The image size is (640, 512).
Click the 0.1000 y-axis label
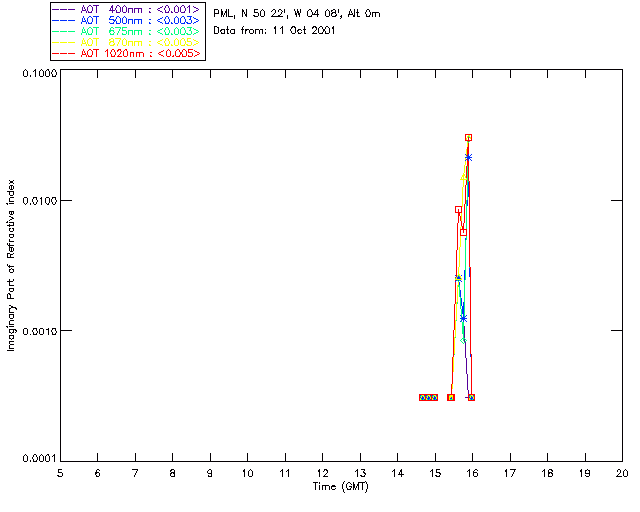(x=39, y=73)
